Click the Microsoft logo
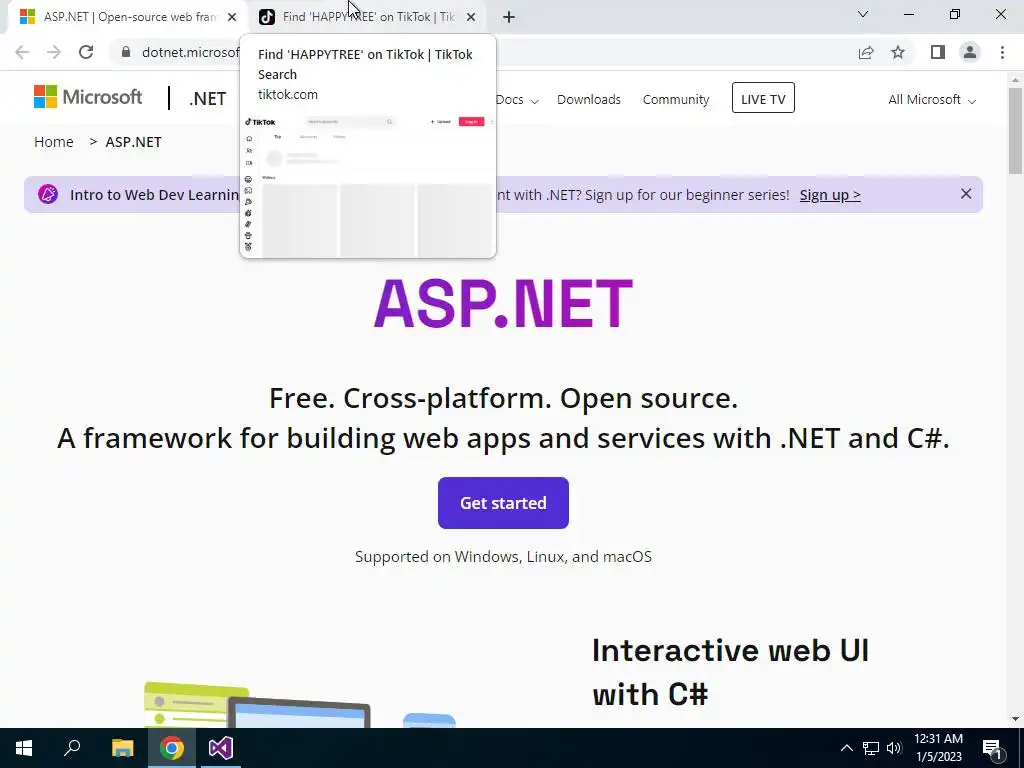1024x768 pixels. click(88, 97)
